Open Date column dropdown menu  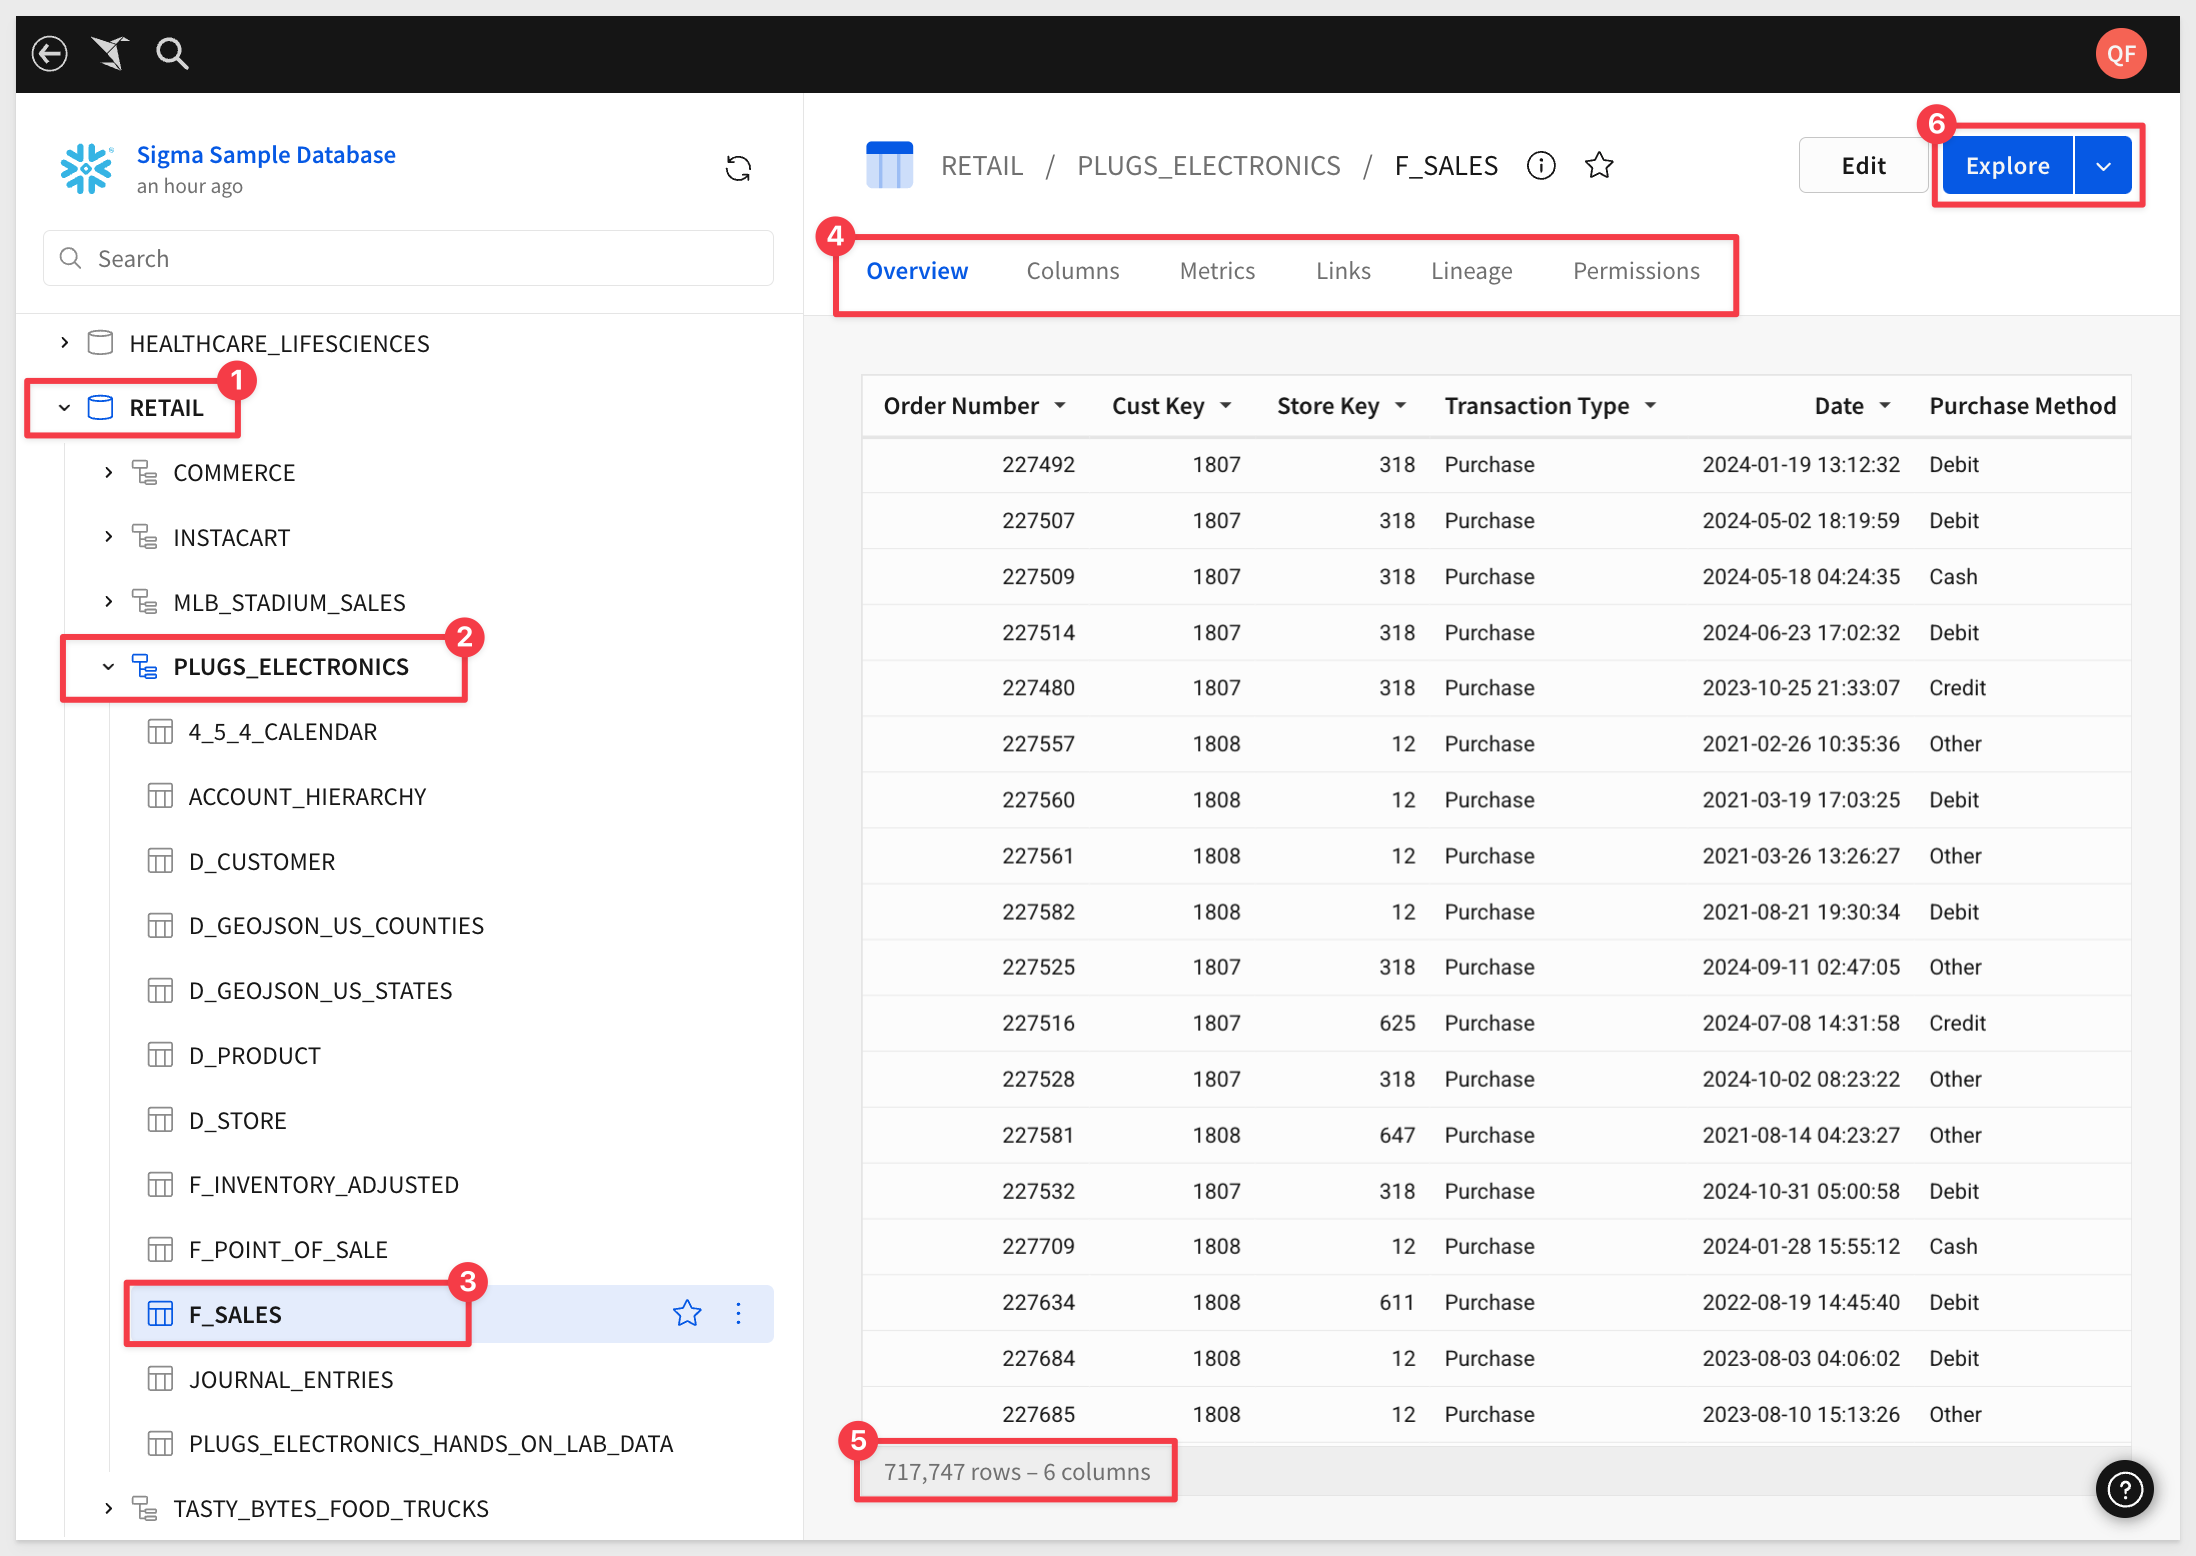pyautogui.click(x=1885, y=406)
